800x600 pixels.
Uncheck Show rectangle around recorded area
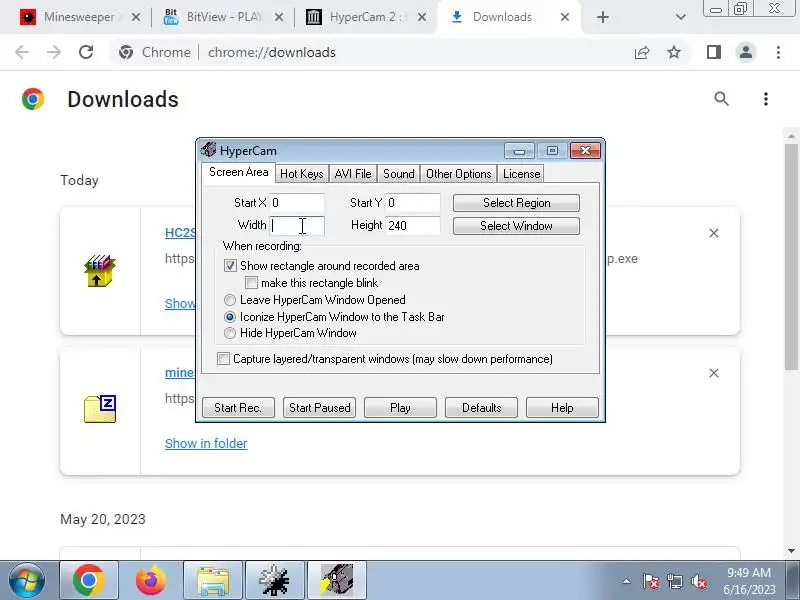click(x=230, y=266)
